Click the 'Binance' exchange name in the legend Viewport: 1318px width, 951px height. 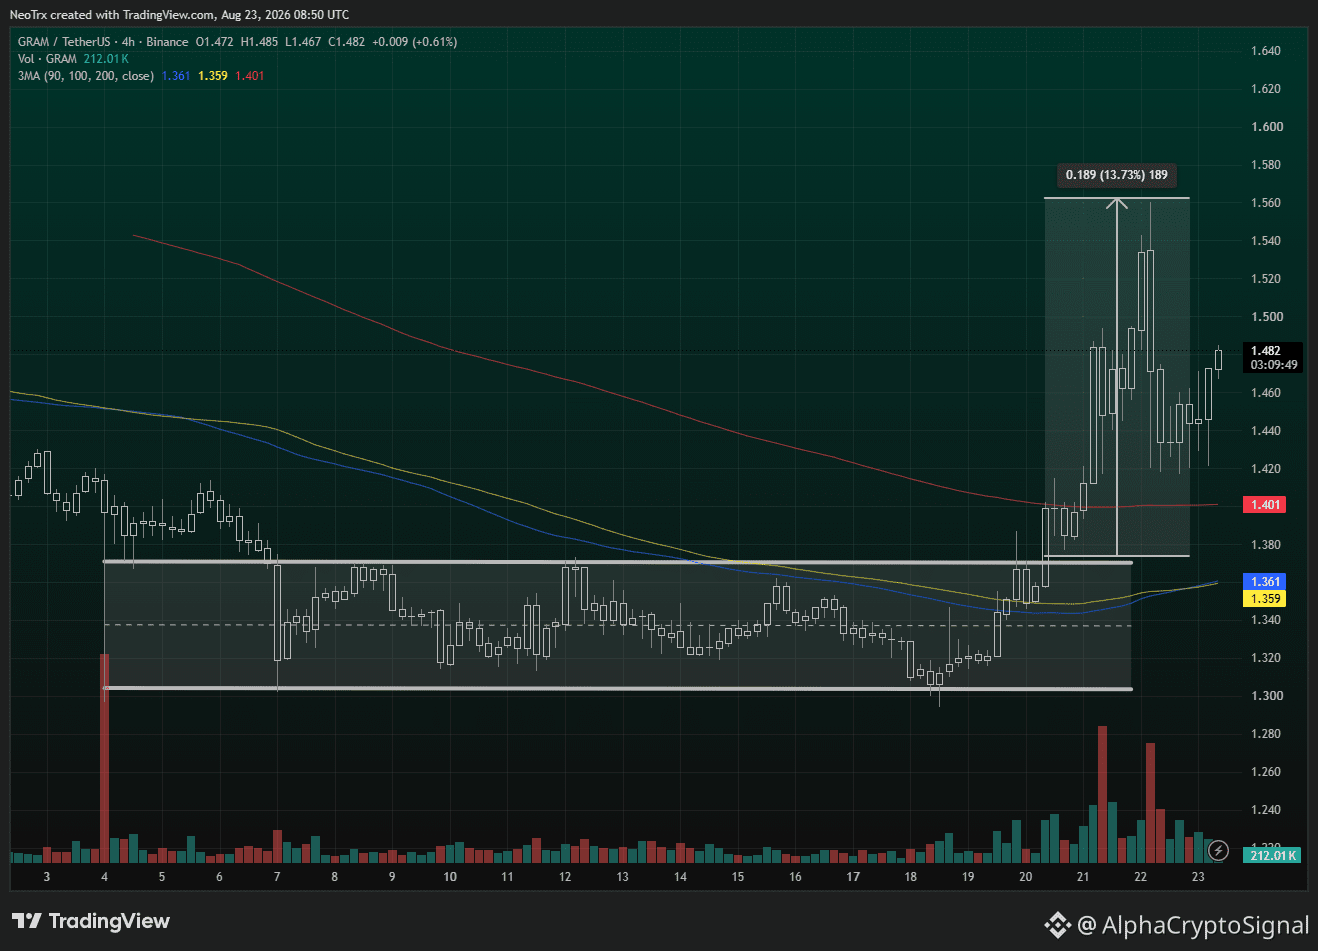coord(167,42)
